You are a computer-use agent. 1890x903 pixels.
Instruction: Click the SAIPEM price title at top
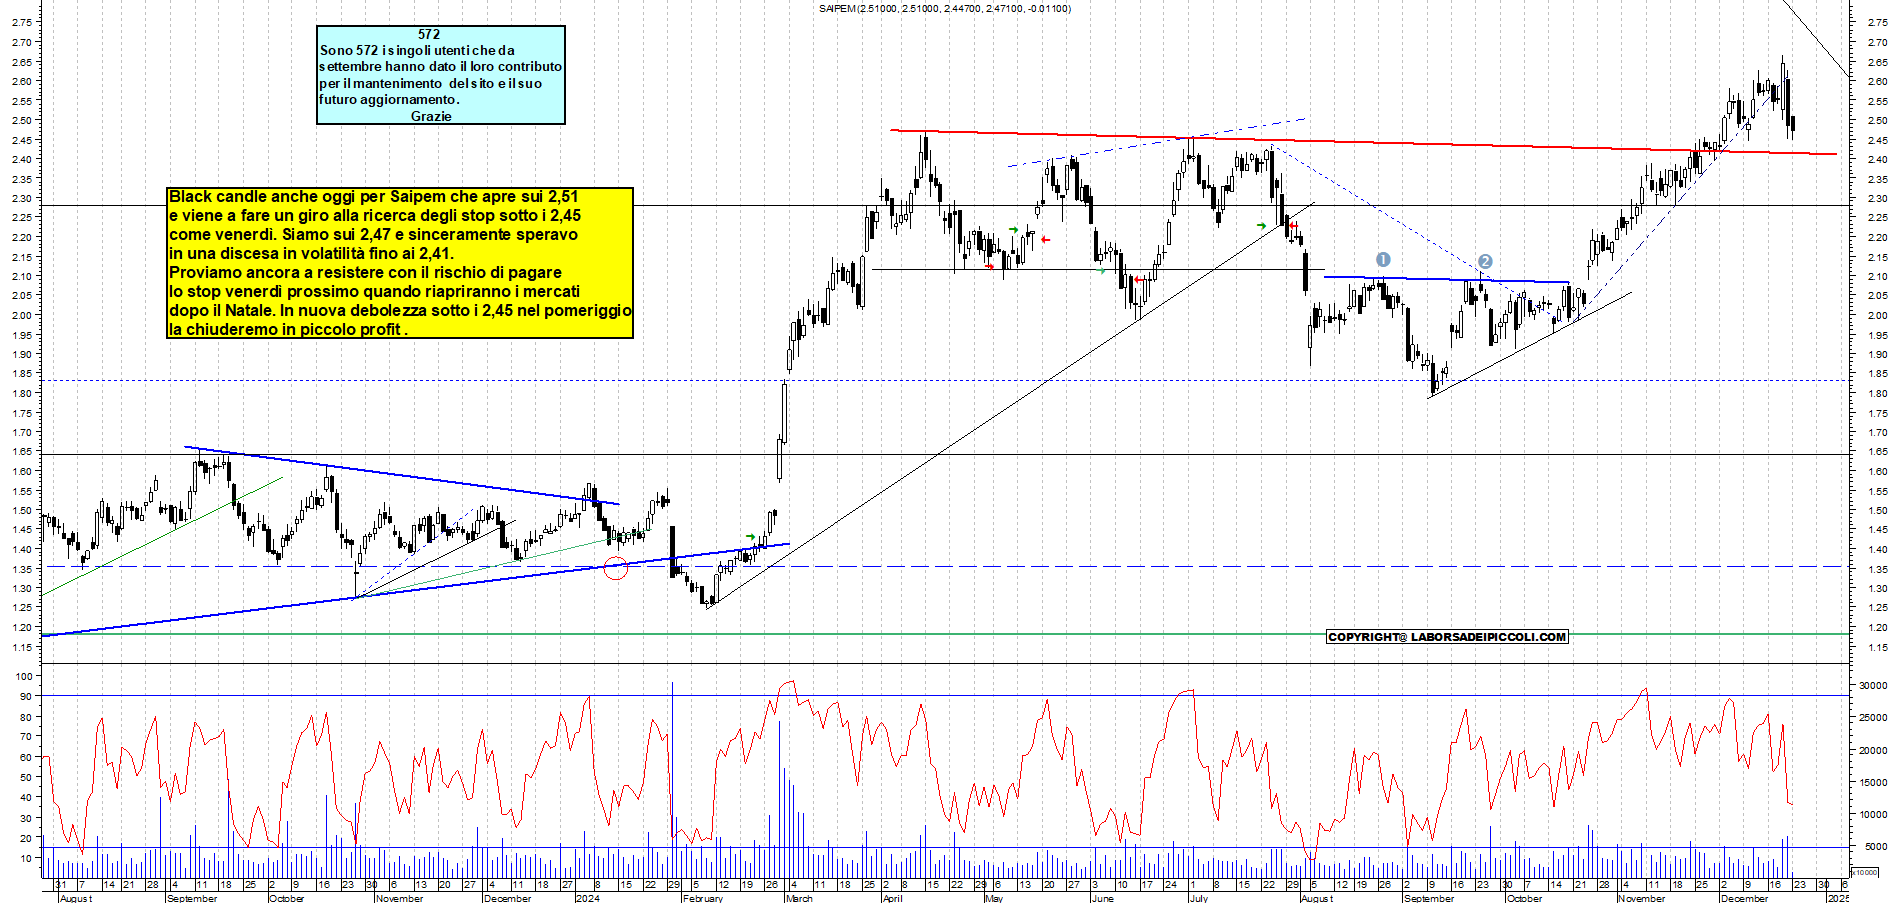(x=944, y=8)
